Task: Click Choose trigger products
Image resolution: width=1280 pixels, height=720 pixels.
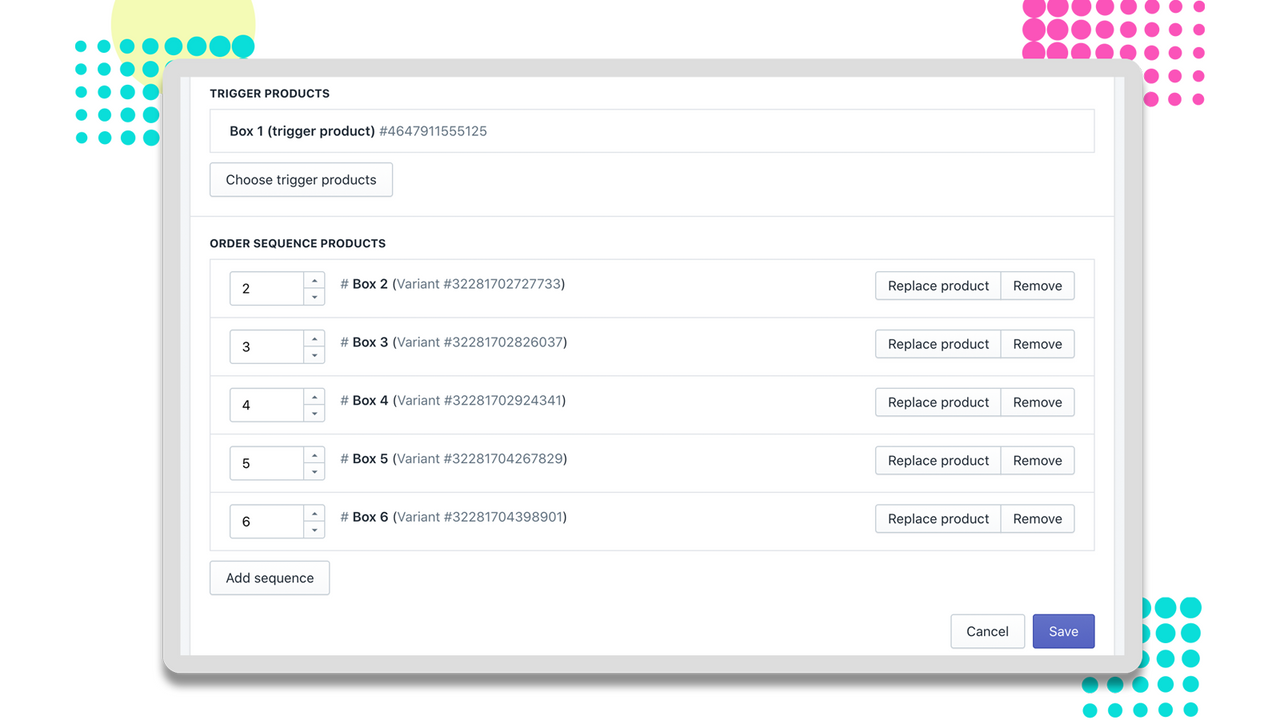Action: 300,179
